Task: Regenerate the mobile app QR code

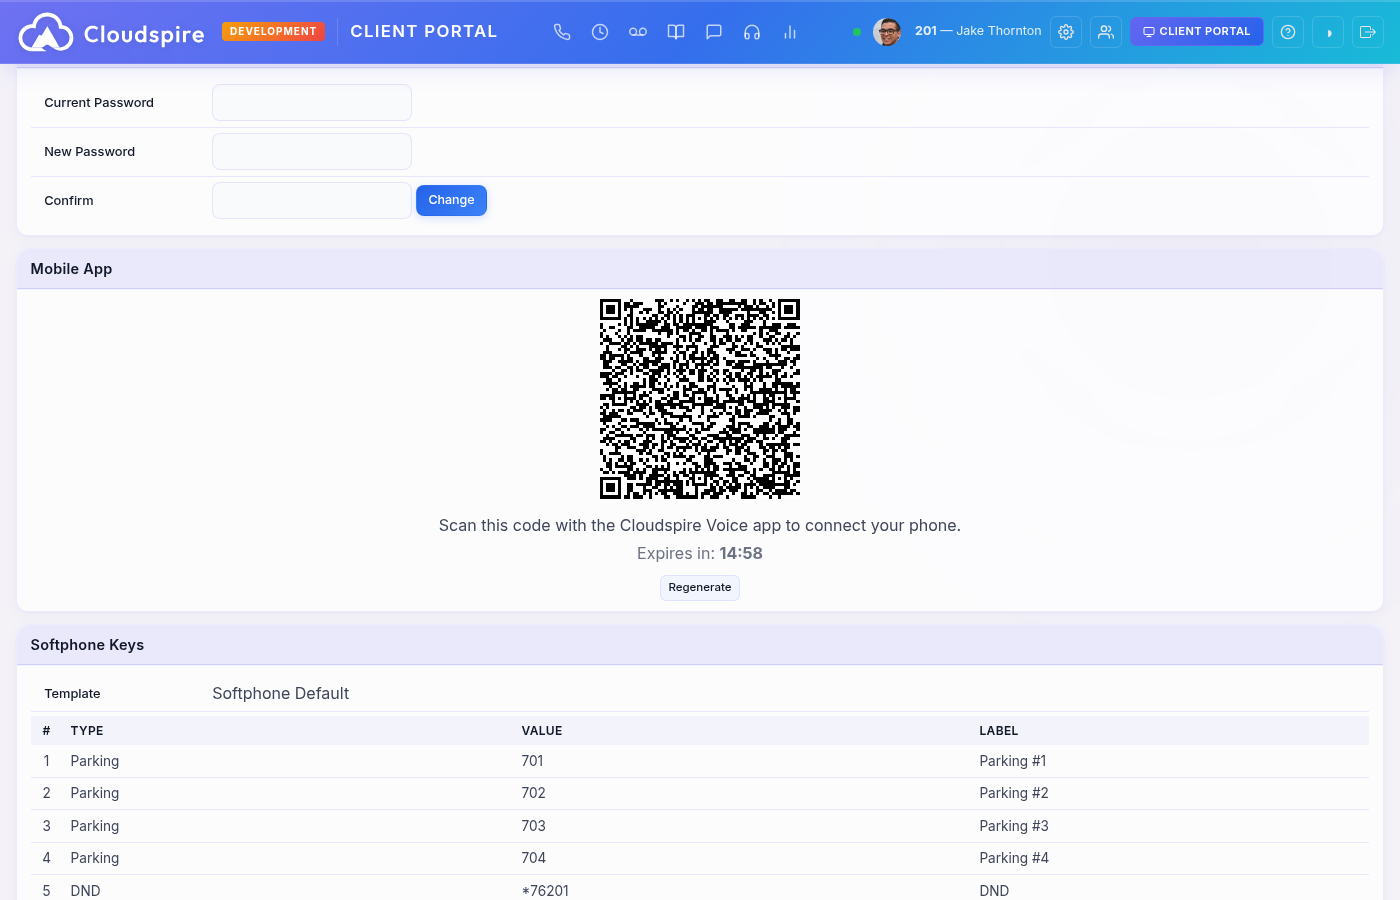Action: [x=699, y=587]
